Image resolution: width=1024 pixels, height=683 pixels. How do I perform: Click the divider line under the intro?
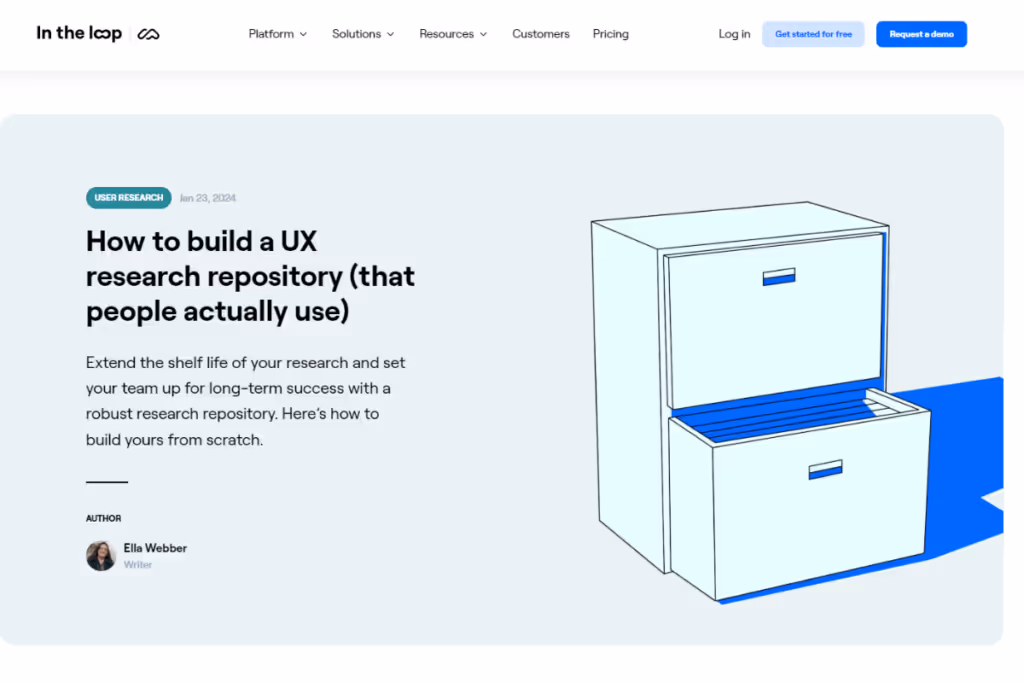(x=106, y=483)
